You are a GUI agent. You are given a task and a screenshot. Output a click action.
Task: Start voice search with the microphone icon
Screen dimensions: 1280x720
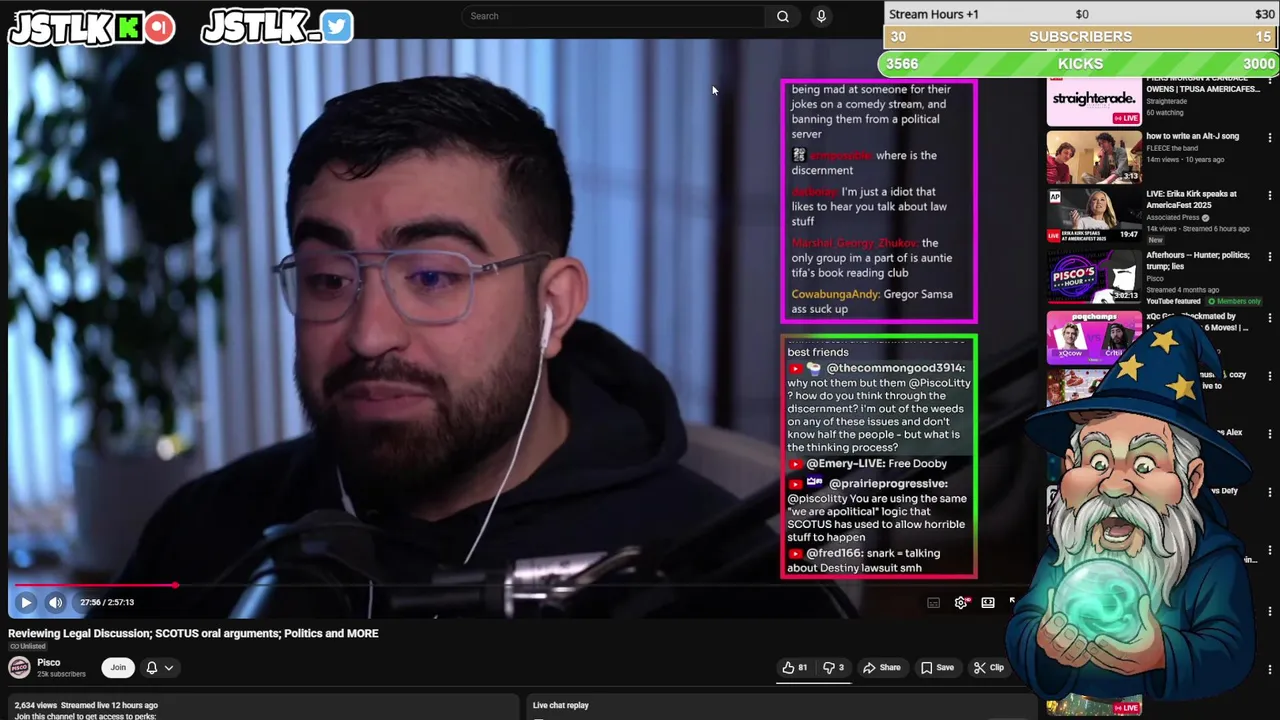coord(821,16)
